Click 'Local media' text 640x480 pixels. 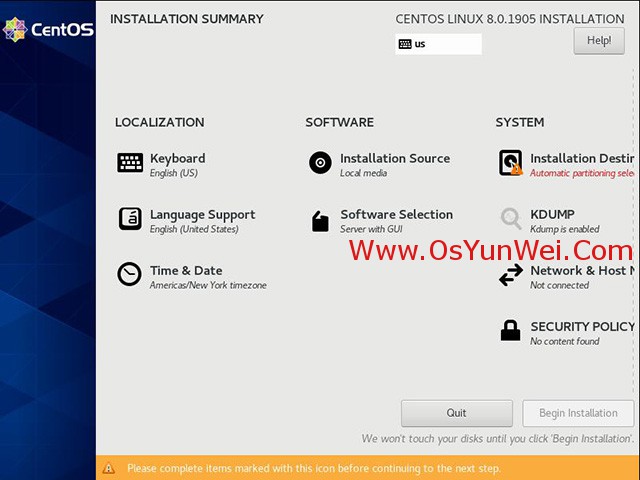pyautogui.click(x=363, y=173)
